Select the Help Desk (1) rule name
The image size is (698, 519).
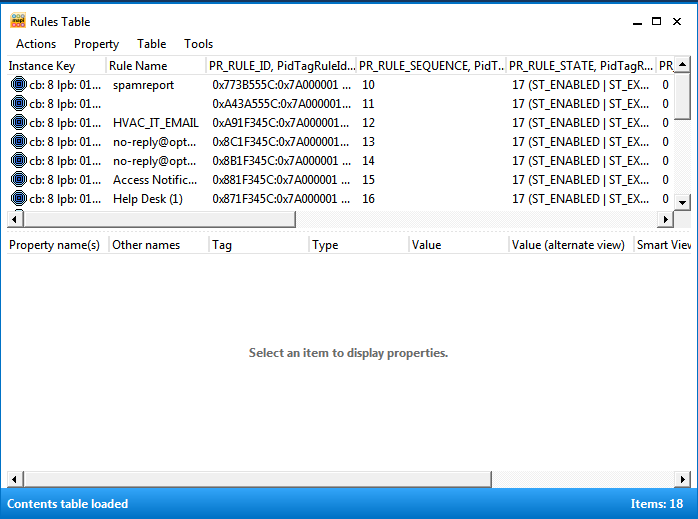tap(148, 199)
